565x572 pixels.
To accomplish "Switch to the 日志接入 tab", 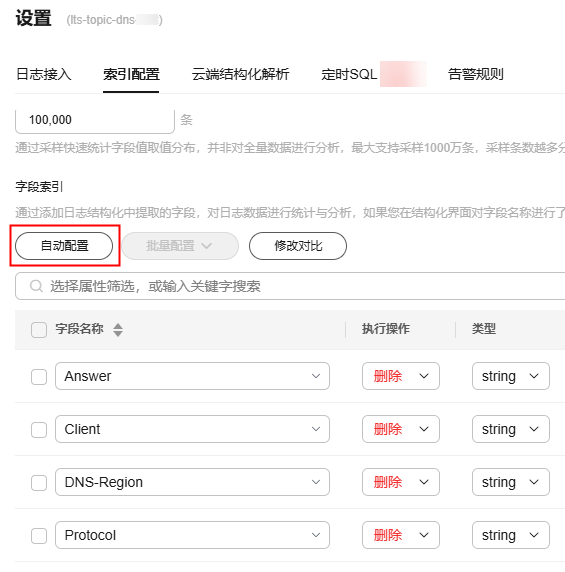I will (44, 74).
